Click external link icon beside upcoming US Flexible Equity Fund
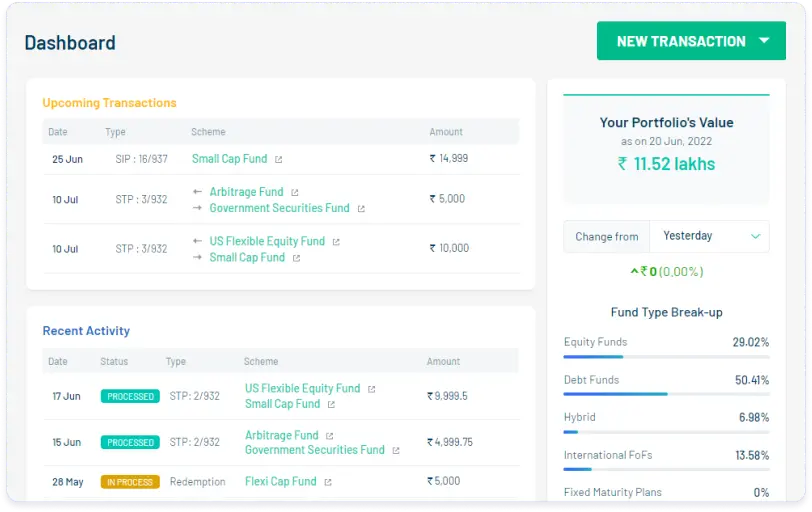 point(336,242)
